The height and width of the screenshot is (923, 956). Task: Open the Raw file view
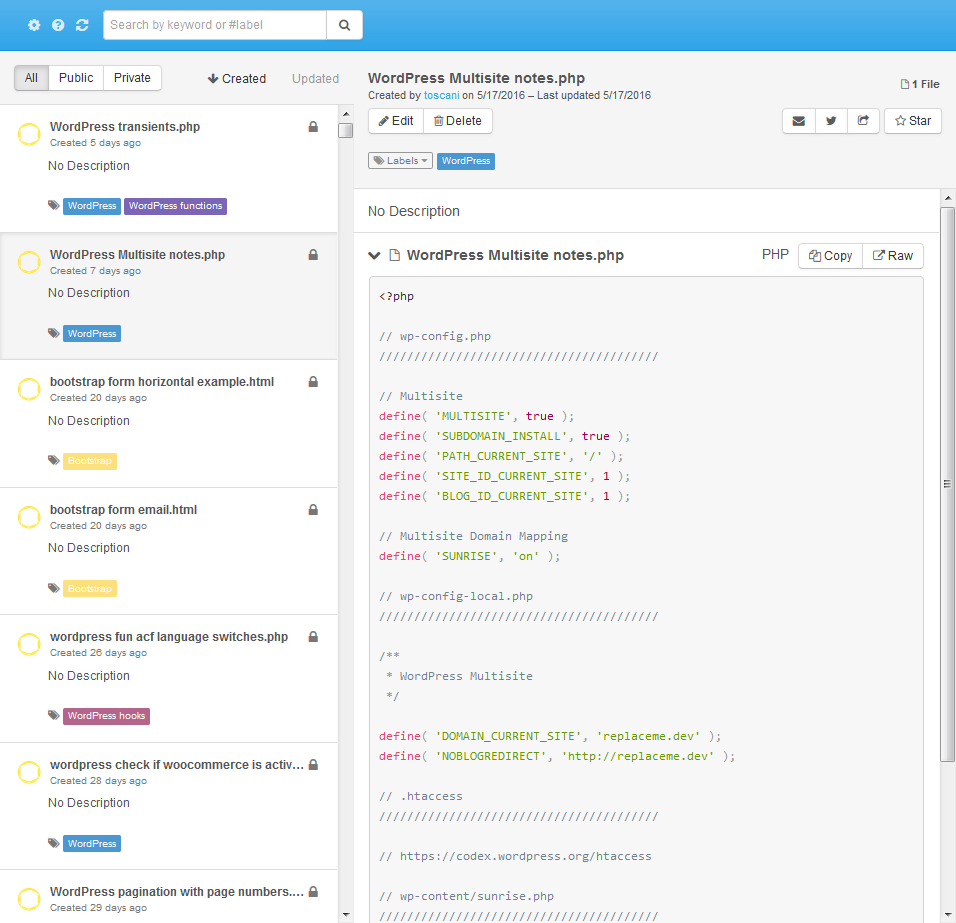click(893, 255)
